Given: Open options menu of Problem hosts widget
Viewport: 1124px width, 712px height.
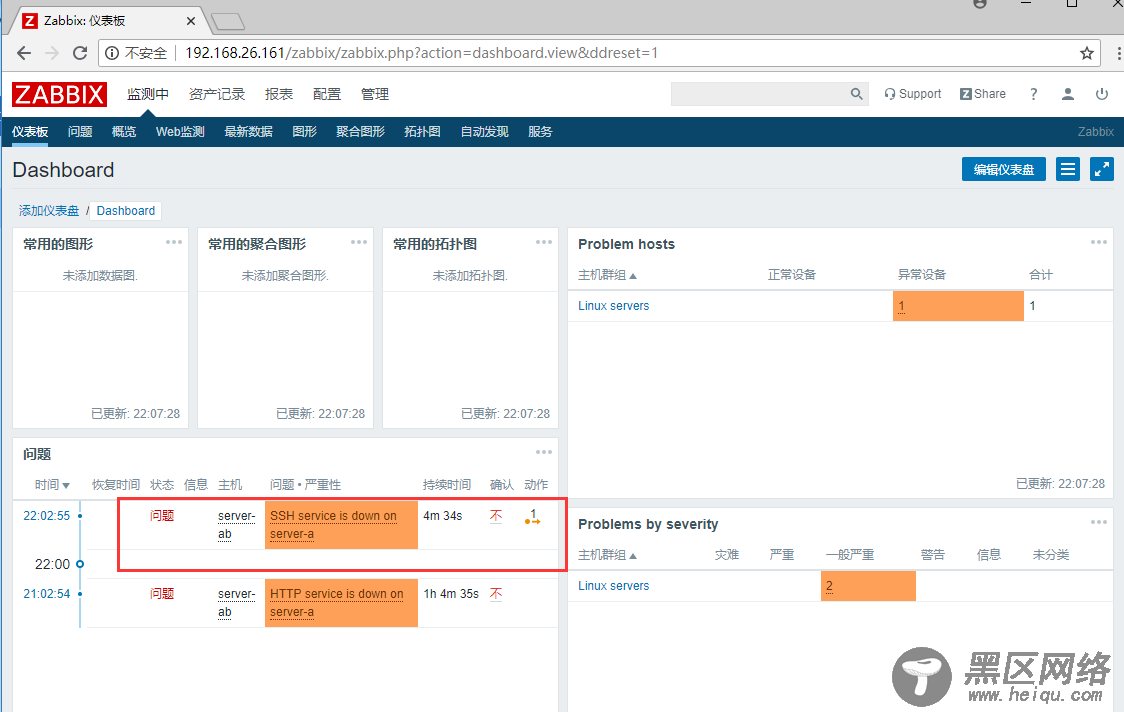Looking at the screenshot, I should point(1098,242).
